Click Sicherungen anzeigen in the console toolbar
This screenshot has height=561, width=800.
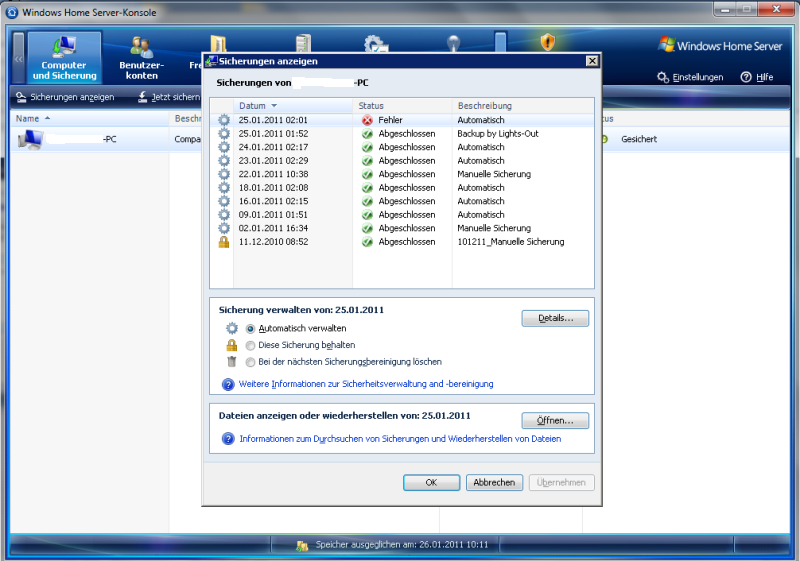(65, 97)
